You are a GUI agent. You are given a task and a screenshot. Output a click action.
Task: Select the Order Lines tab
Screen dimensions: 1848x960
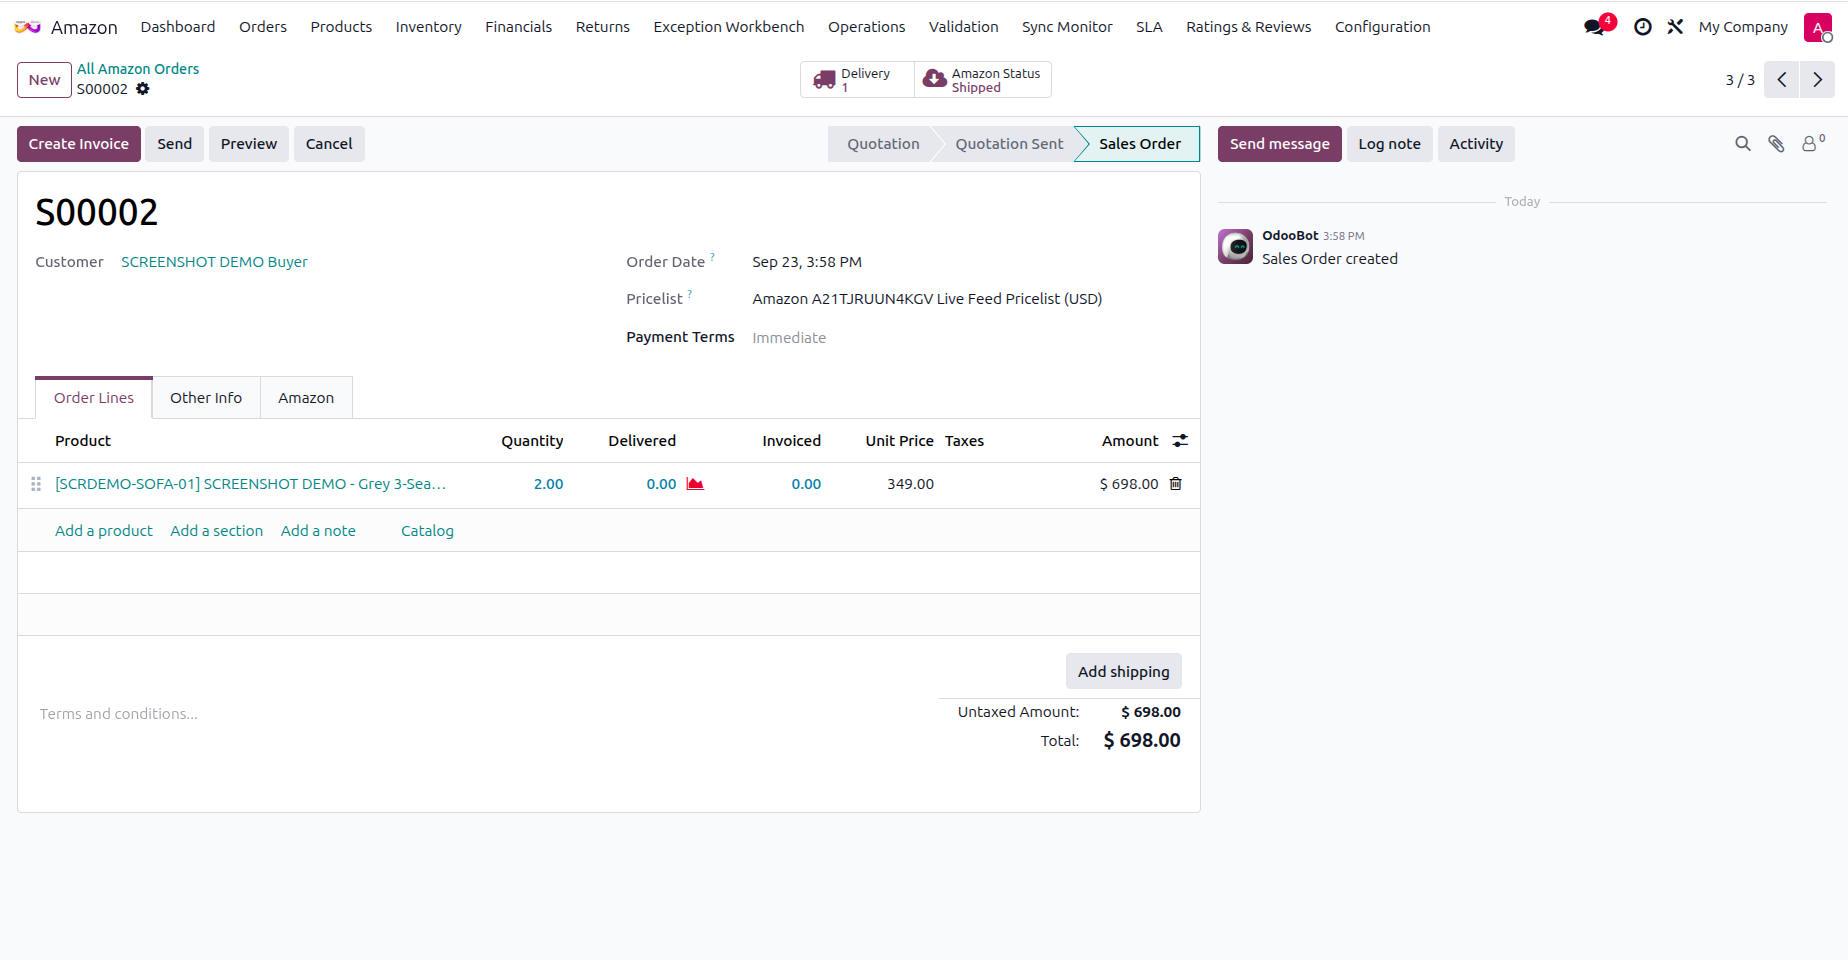(x=94, y=398)
